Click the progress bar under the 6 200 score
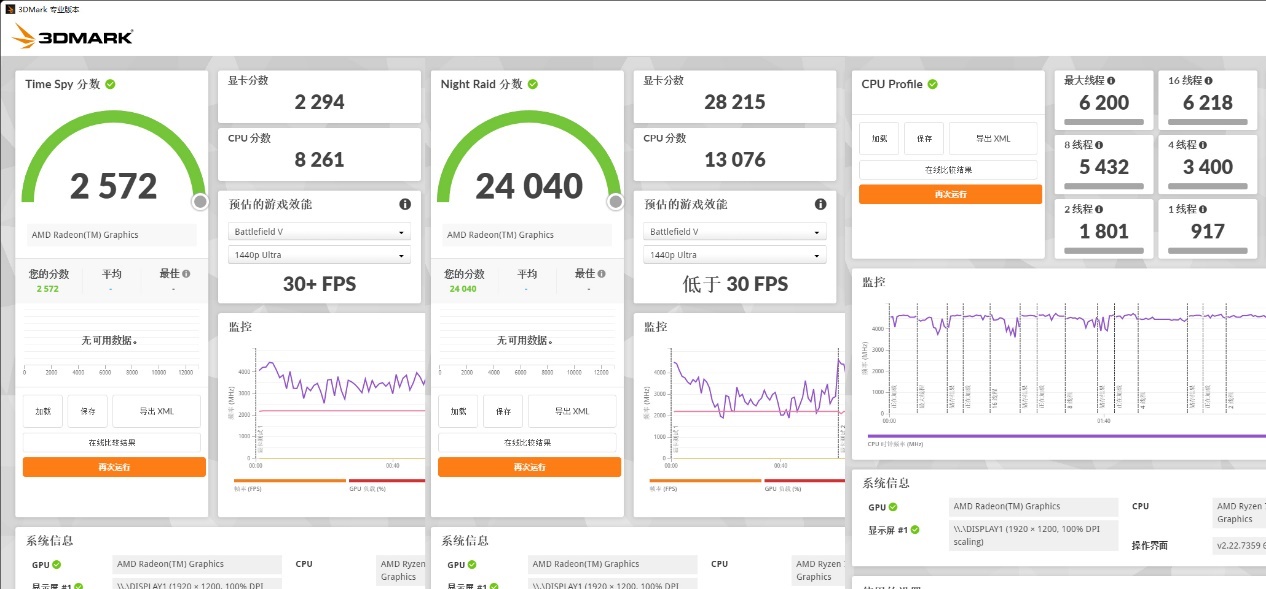 point(1103,120)
